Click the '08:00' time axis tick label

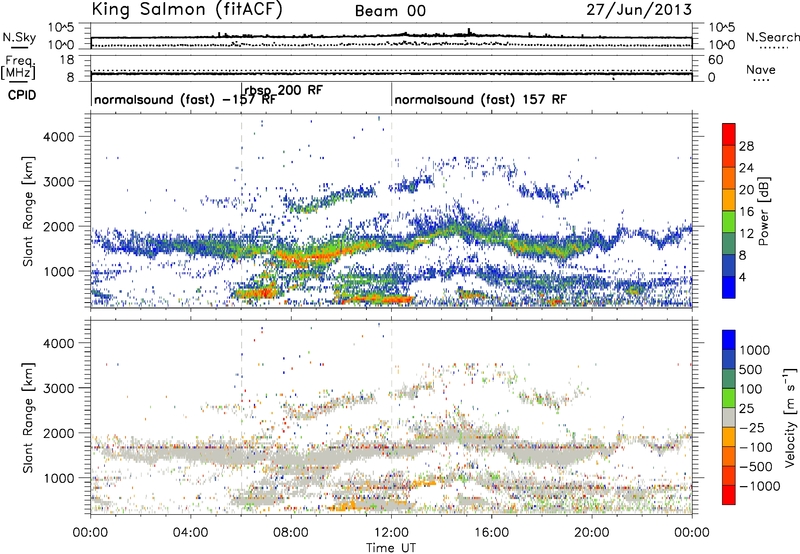(x=291, y=533)
